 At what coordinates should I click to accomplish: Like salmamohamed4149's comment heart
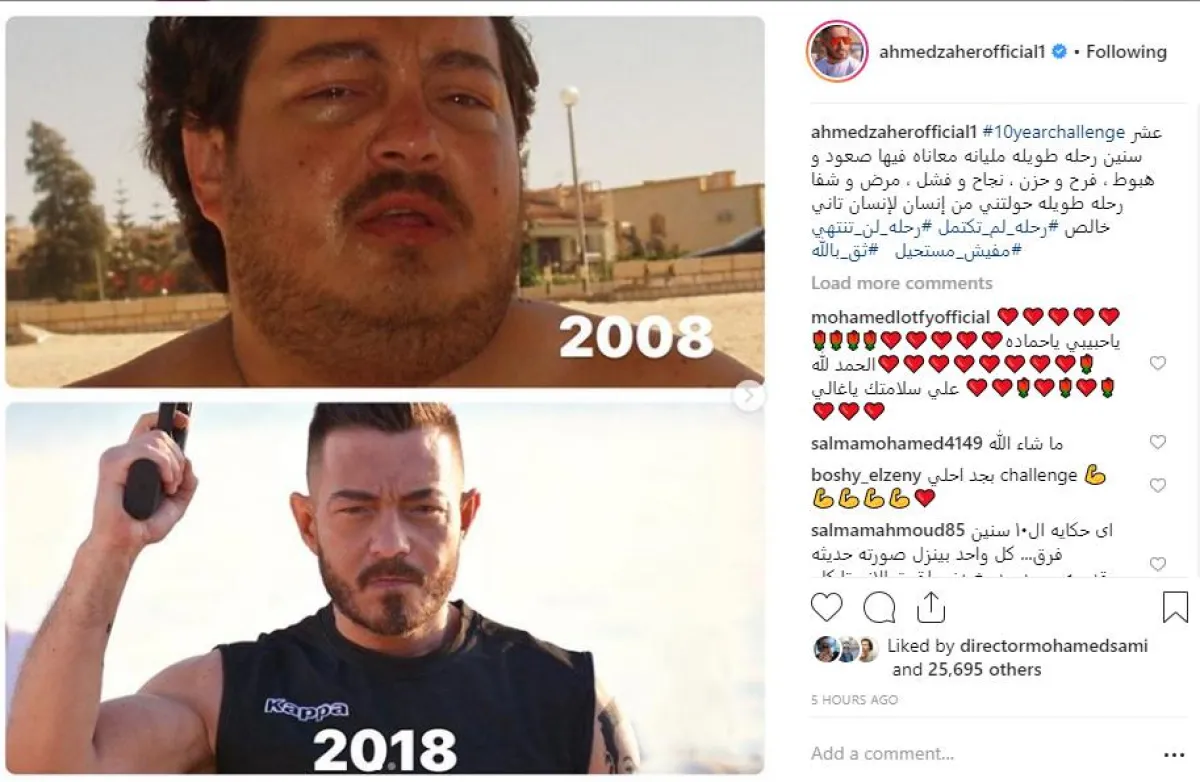click(1157, 442)
